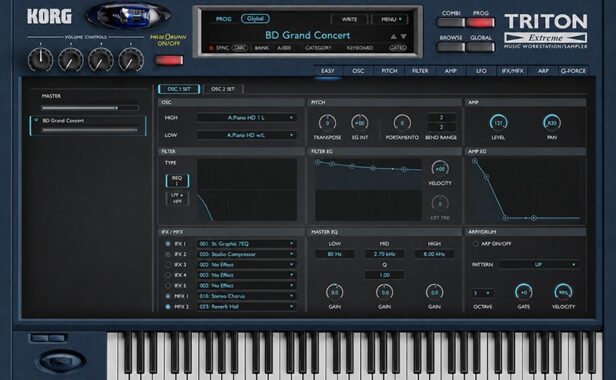
Task: Click the joystick controller below the panel
Action: click(x=62, y=361)
